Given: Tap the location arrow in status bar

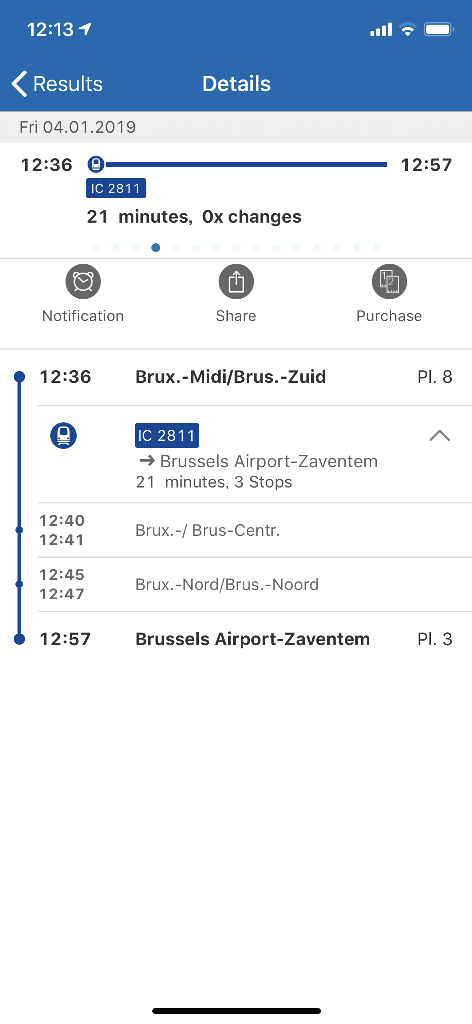Looking at the screenshot, I should pos(86,29).
